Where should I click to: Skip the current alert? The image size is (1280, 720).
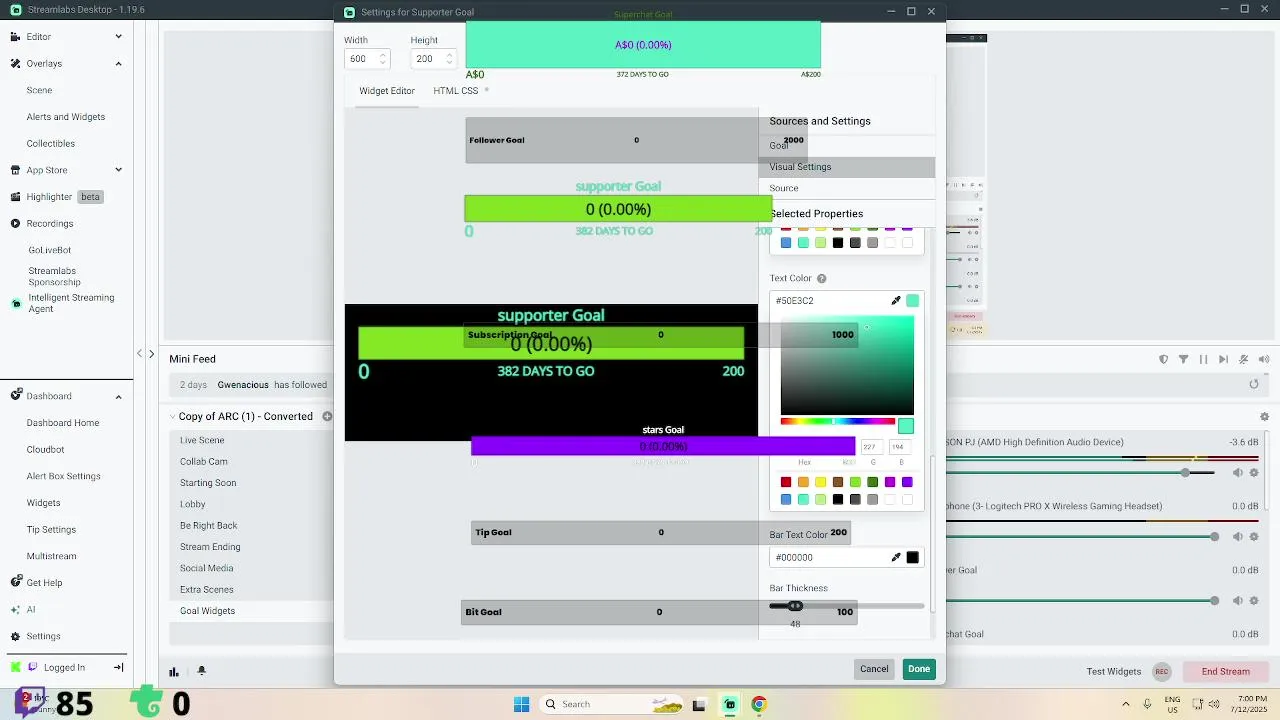[x=1223, y=360]
